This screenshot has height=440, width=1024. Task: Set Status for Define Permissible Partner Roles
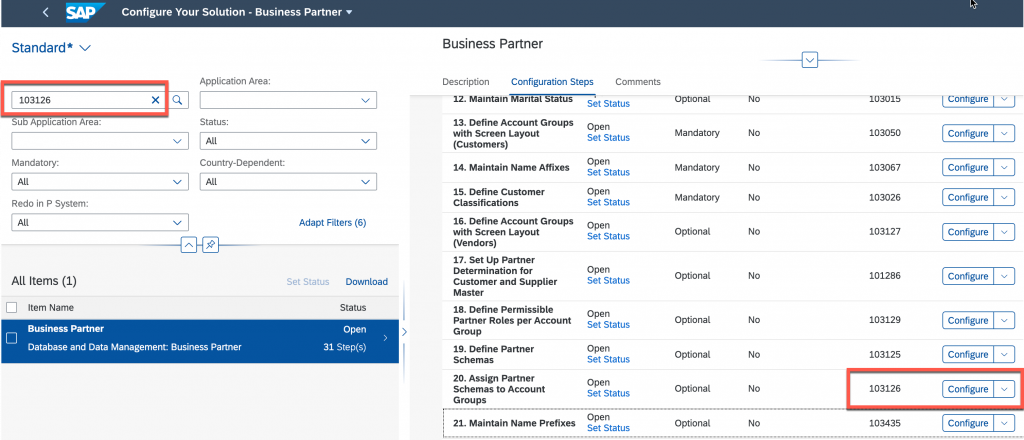608,324
